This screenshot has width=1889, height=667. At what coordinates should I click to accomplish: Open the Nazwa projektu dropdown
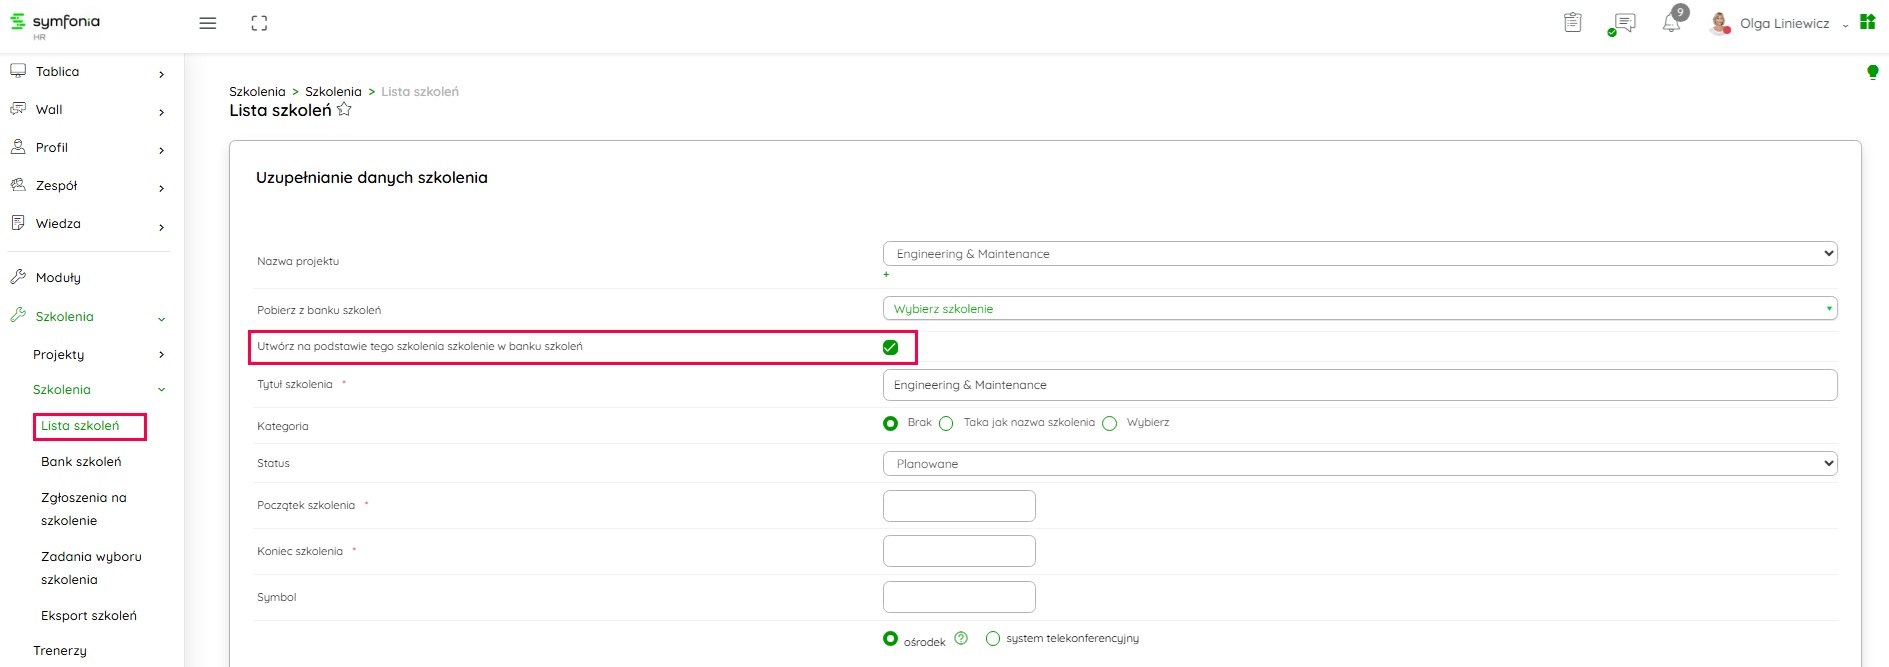pos(1359,254)
